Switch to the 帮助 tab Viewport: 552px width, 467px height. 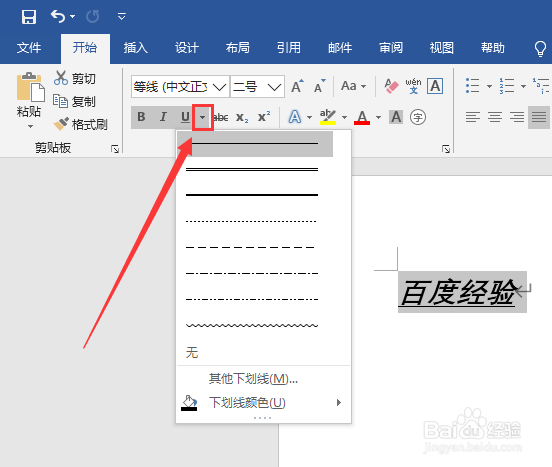493,48
